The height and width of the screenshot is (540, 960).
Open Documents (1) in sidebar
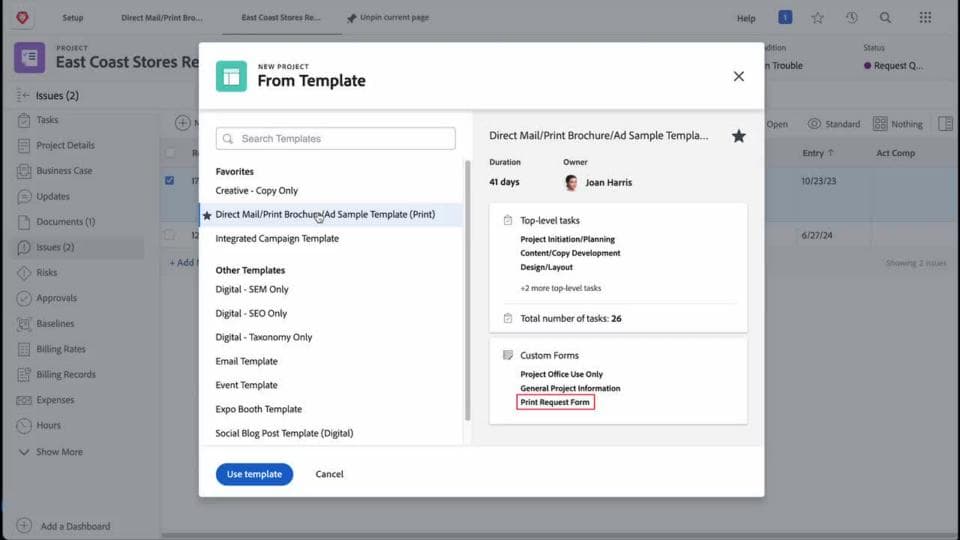(66, 222)
